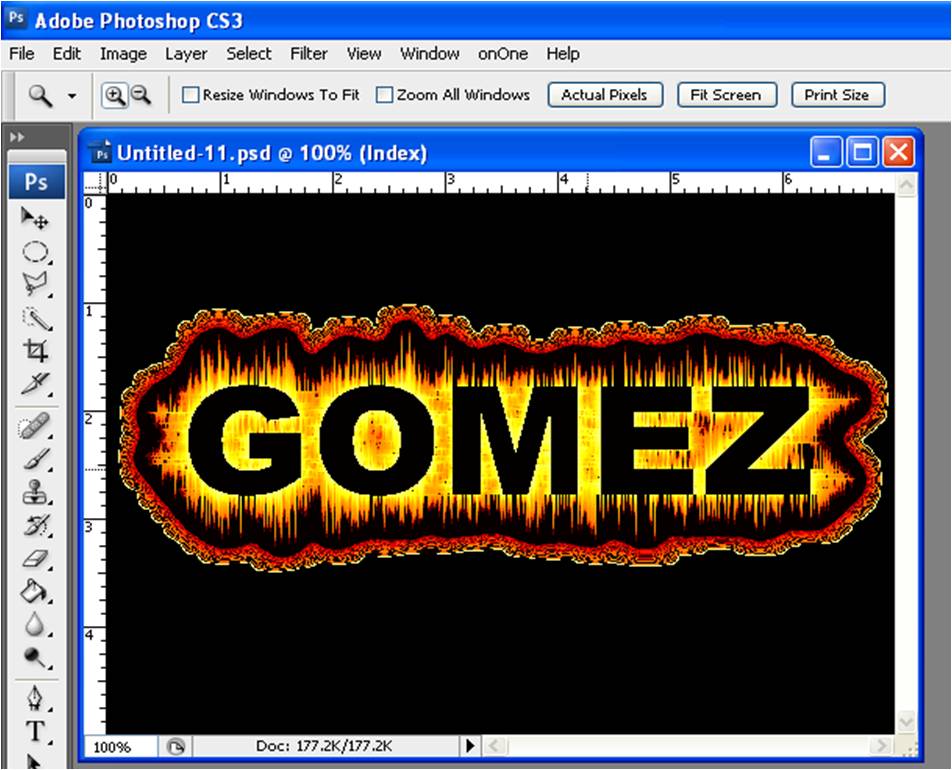The image size is (952, 770).
Task: Select the Elliptical Marquee tool
Action: click(35, 252)
